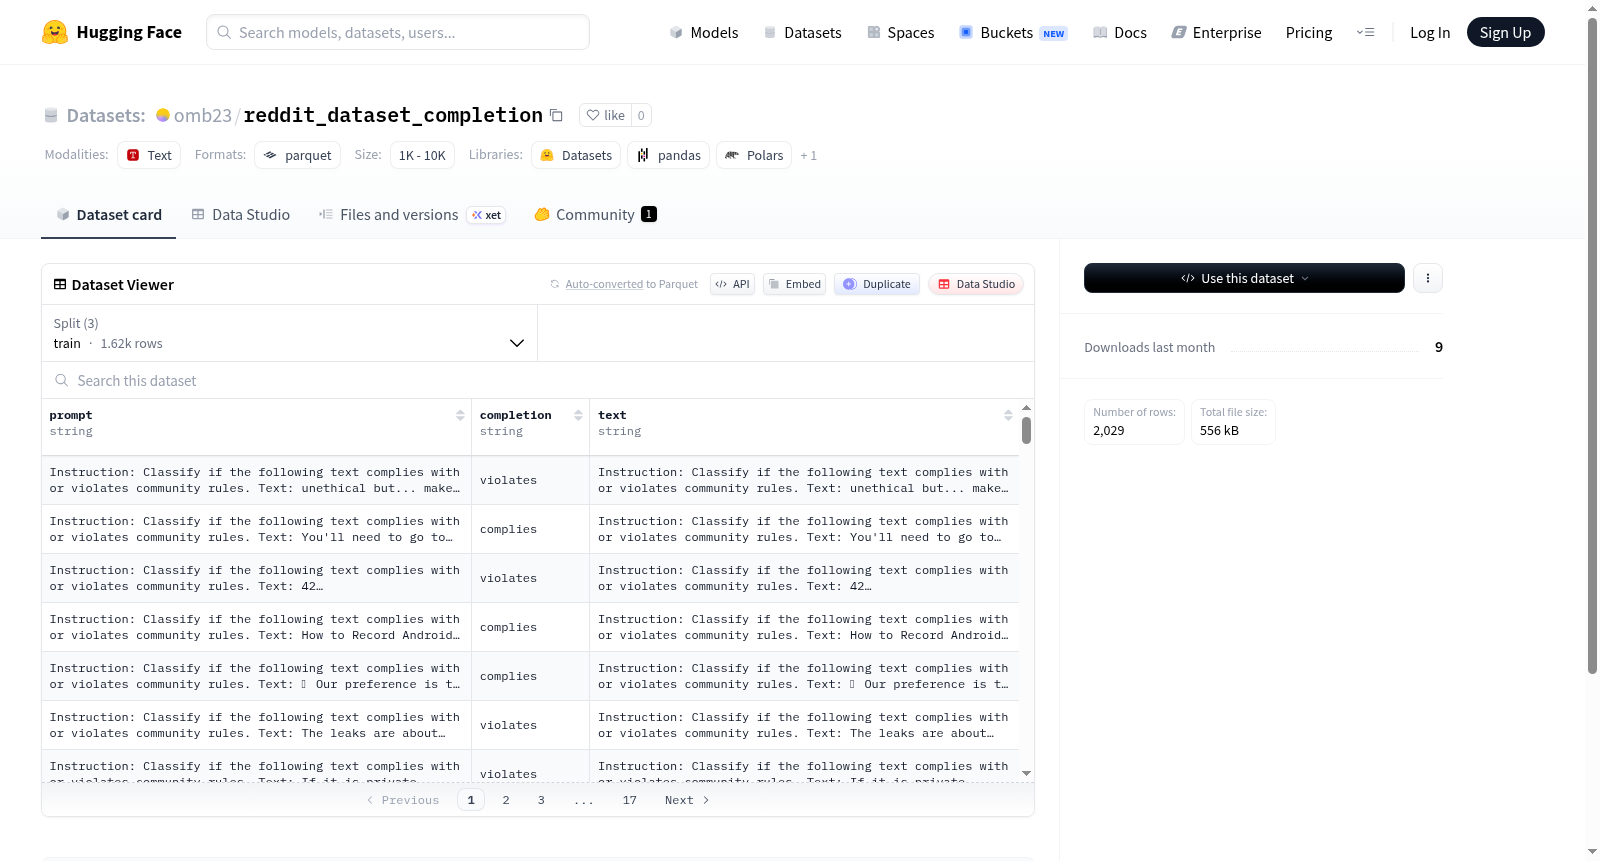The height and width of the screenshot is (861, 1600).
Task: Click the Dataset Viewer table icon
Action: 60,284
